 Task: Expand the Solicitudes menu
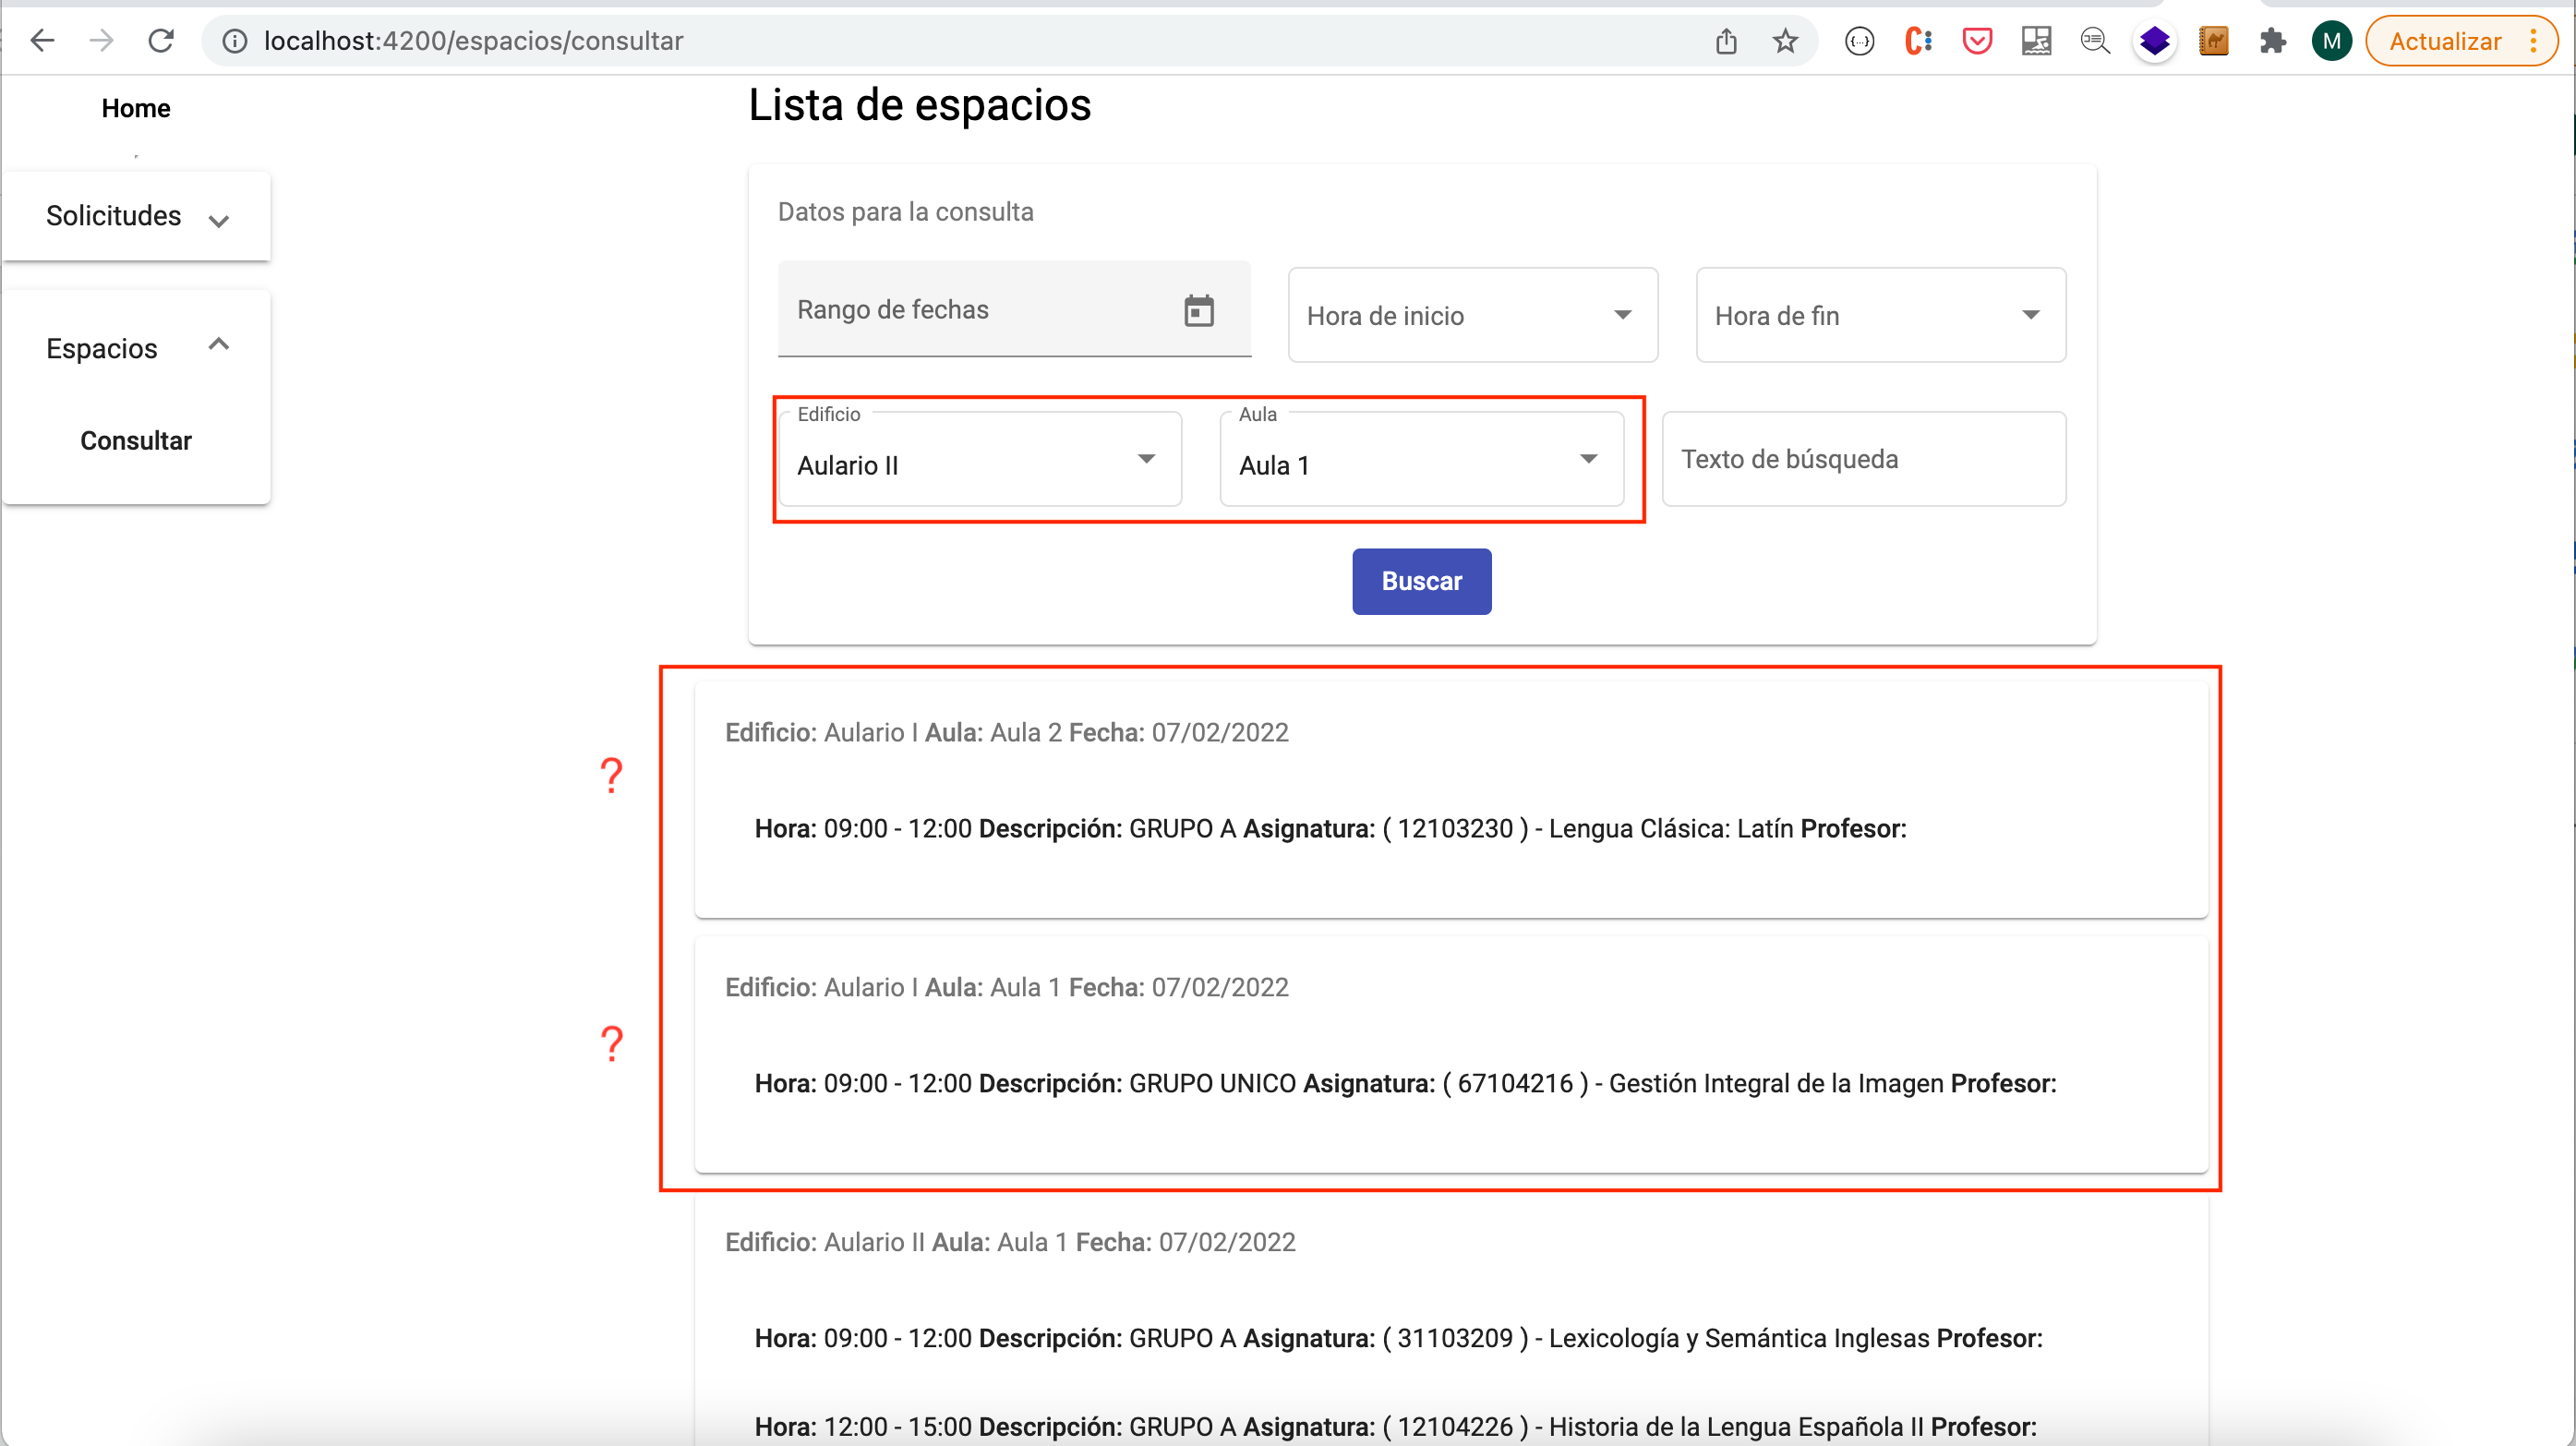pos(136,216)
